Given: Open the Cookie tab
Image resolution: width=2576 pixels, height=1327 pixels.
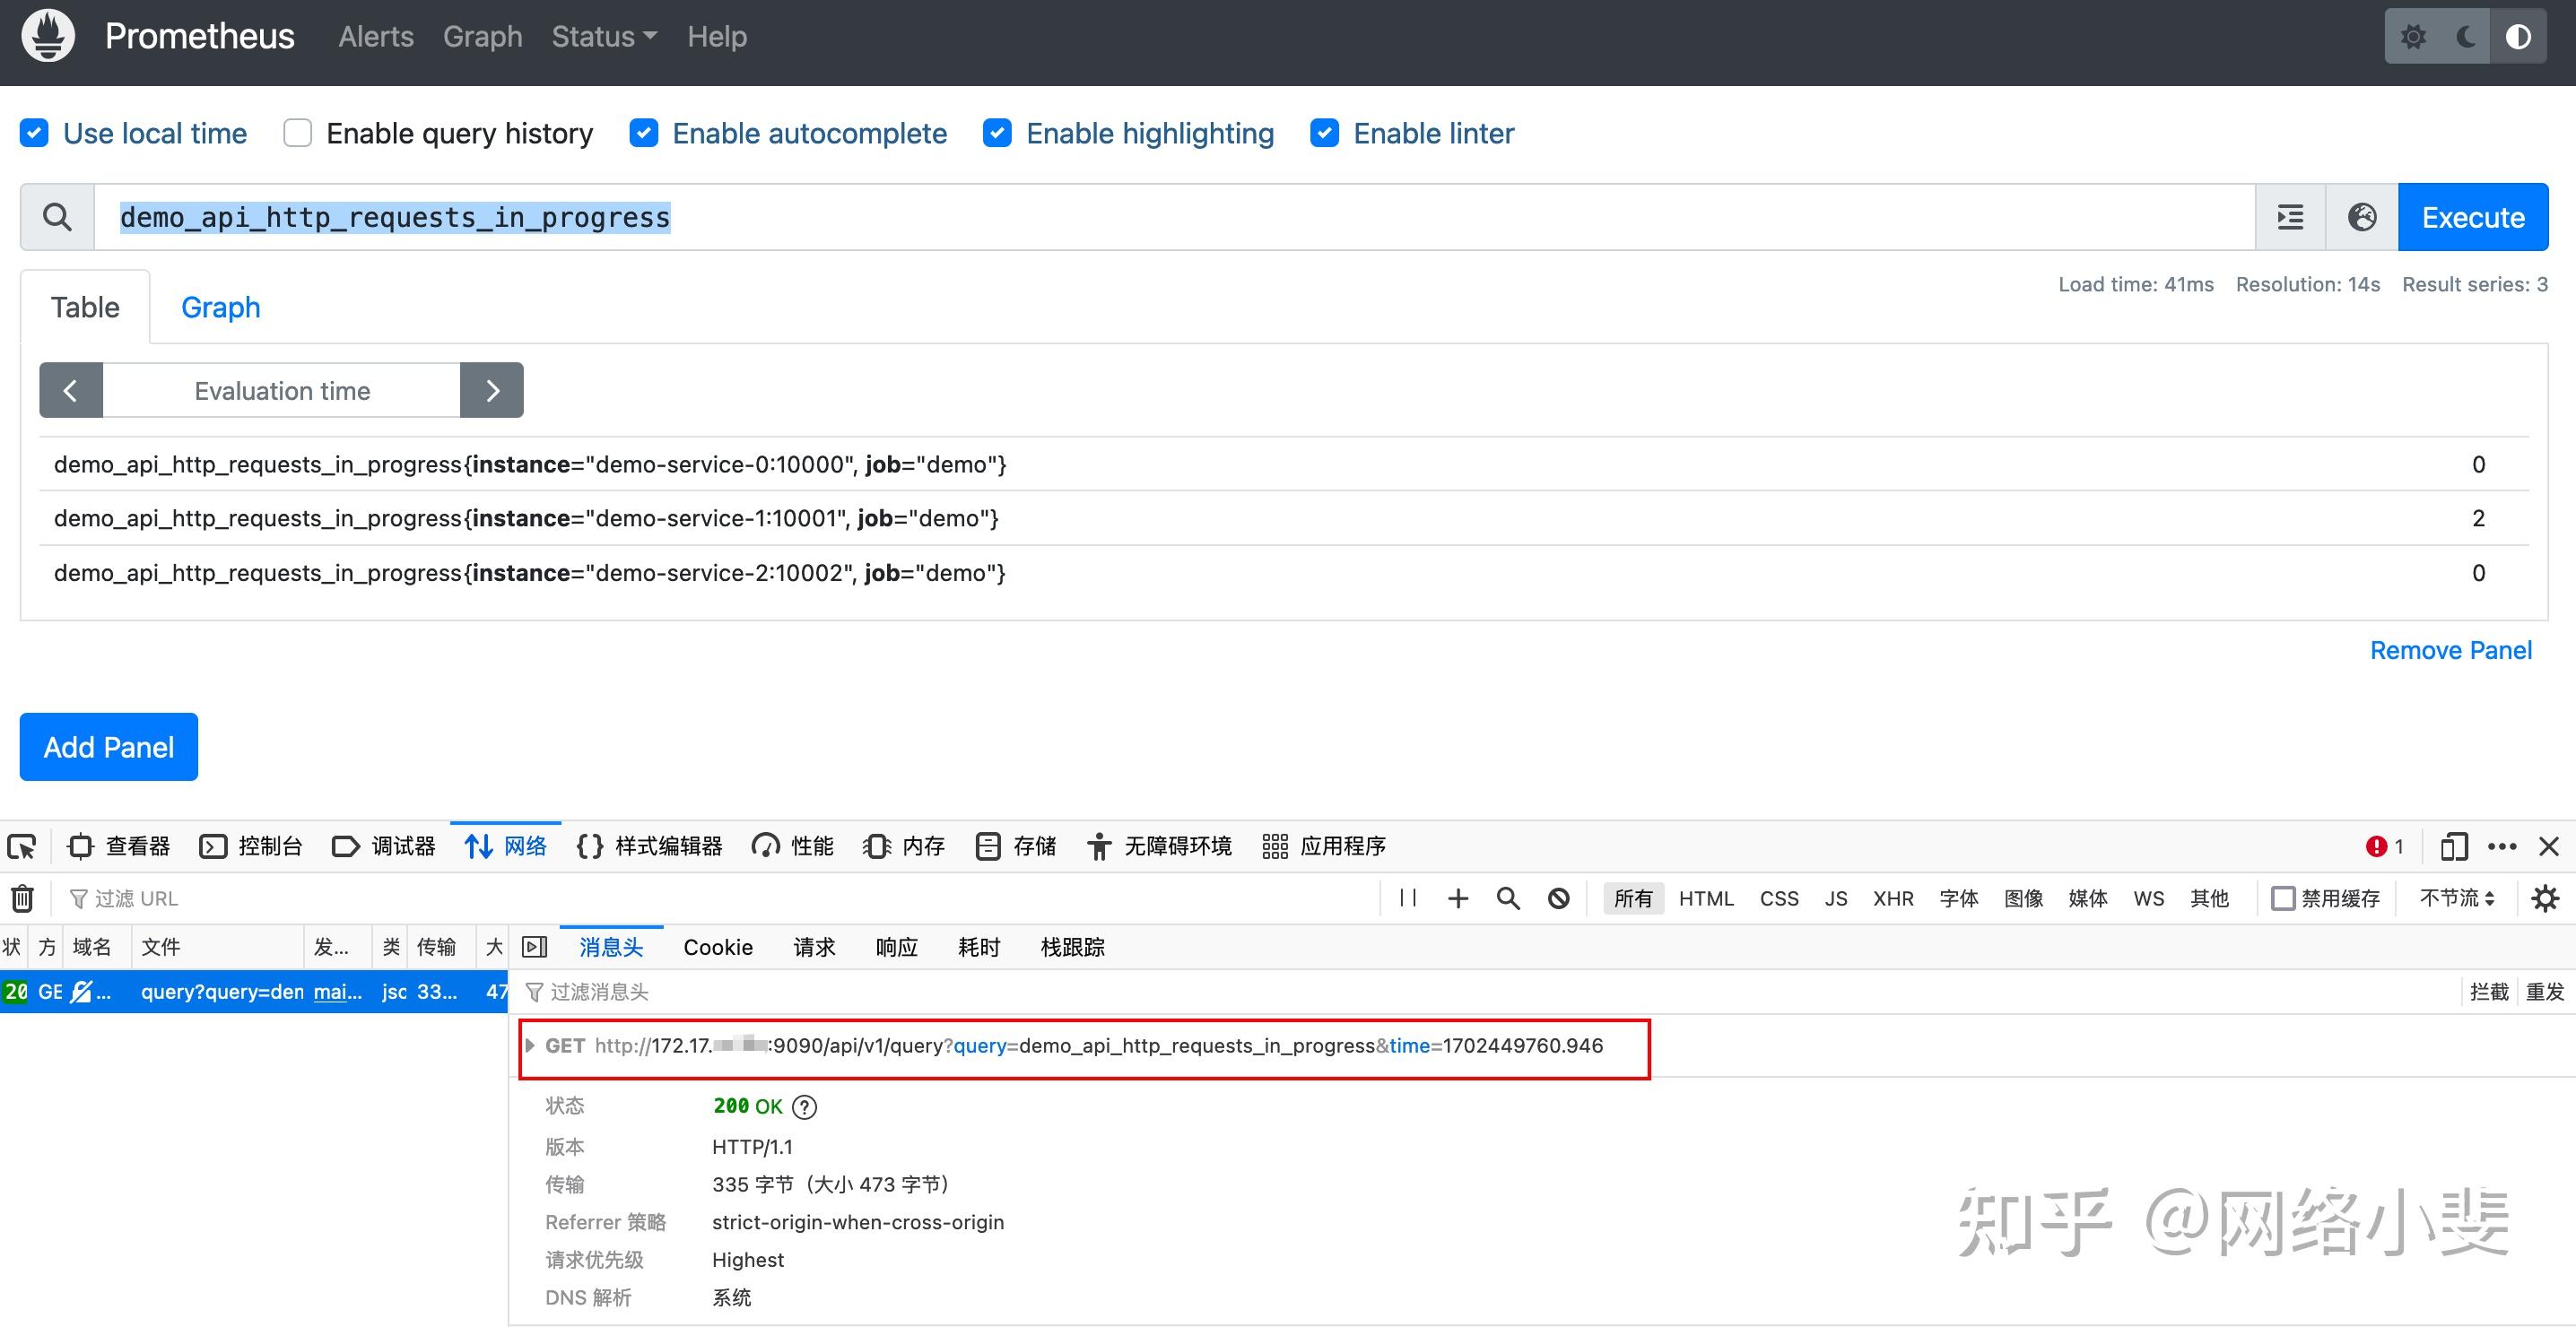Looking at the screenshot, I should pyautogui.click(x=717, y=947).
